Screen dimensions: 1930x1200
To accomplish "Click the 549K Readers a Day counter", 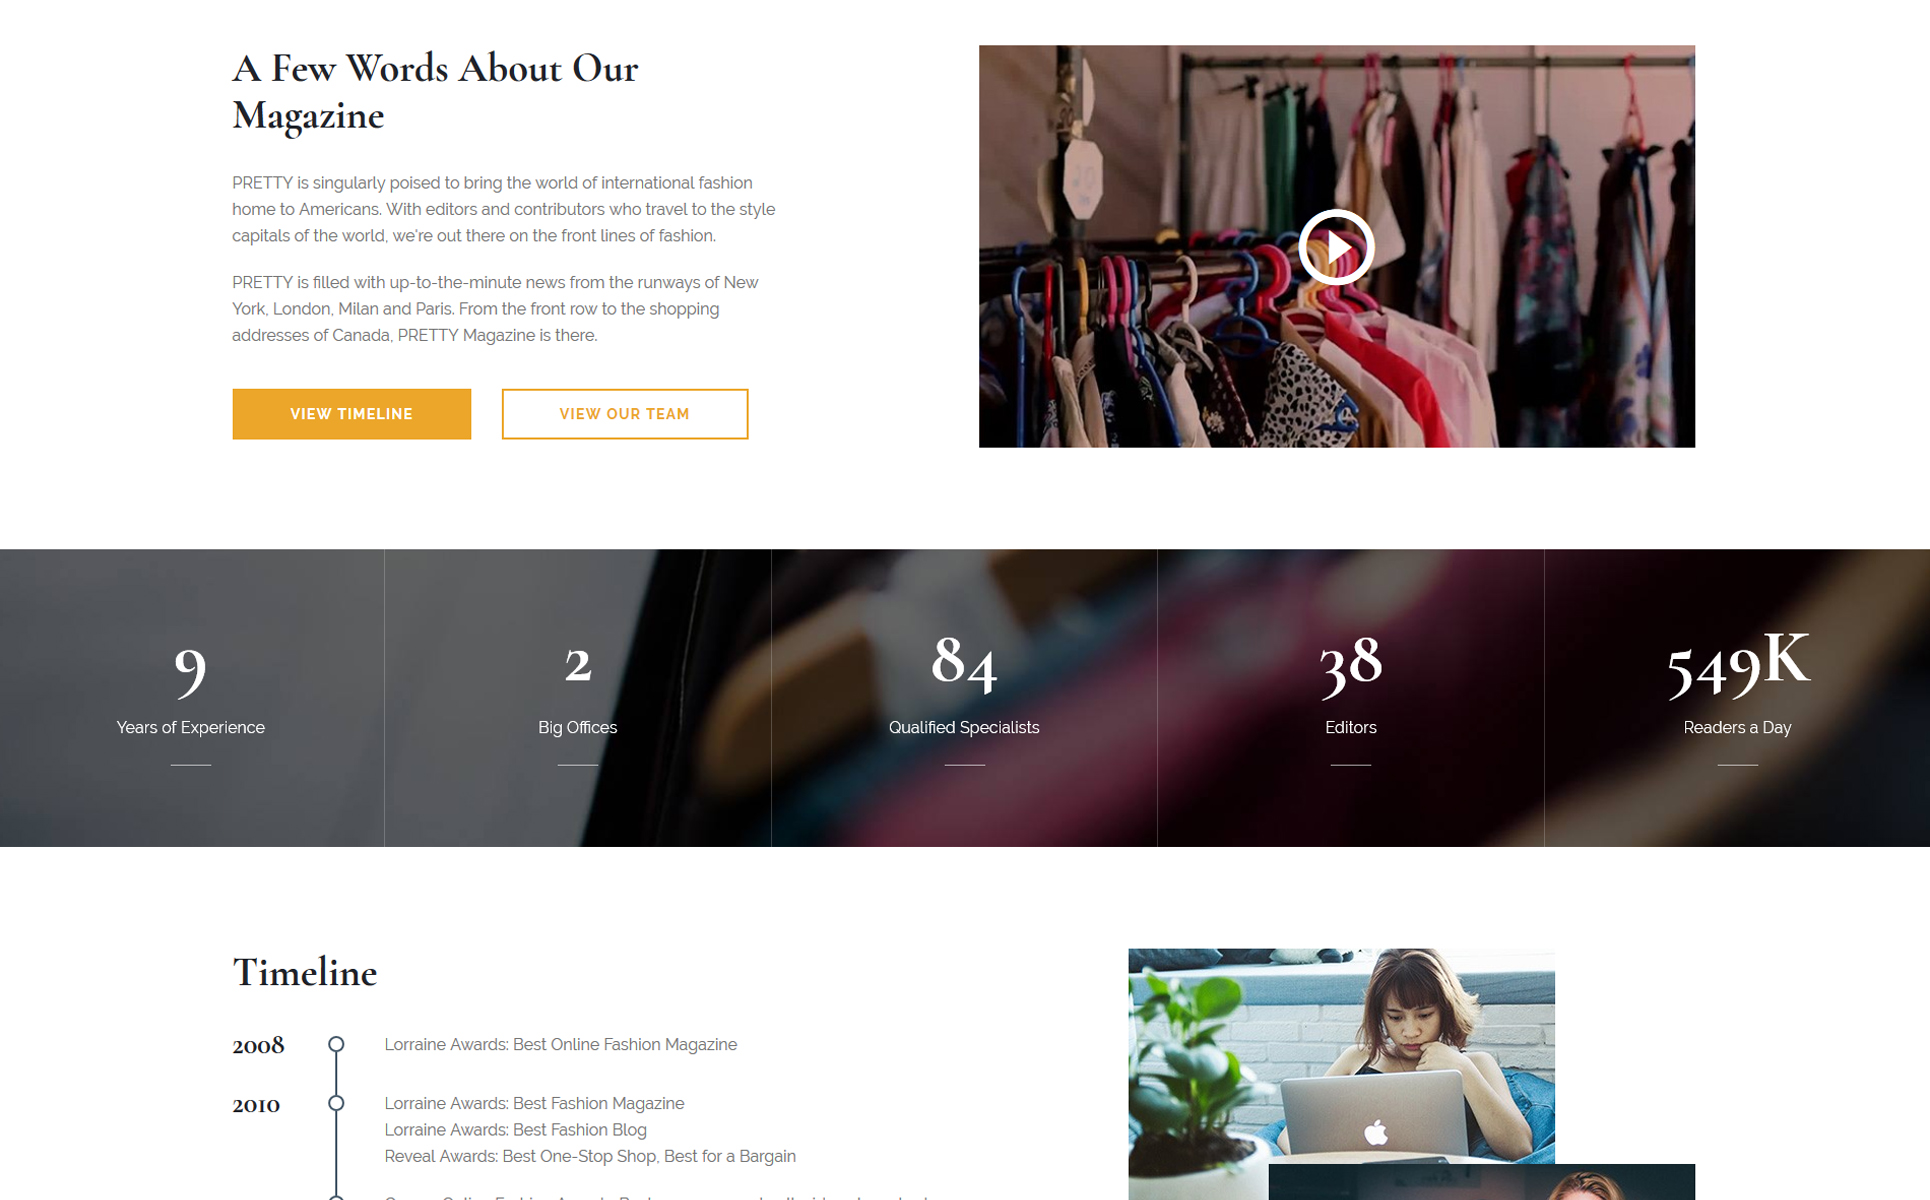I will coord(1737,698).
